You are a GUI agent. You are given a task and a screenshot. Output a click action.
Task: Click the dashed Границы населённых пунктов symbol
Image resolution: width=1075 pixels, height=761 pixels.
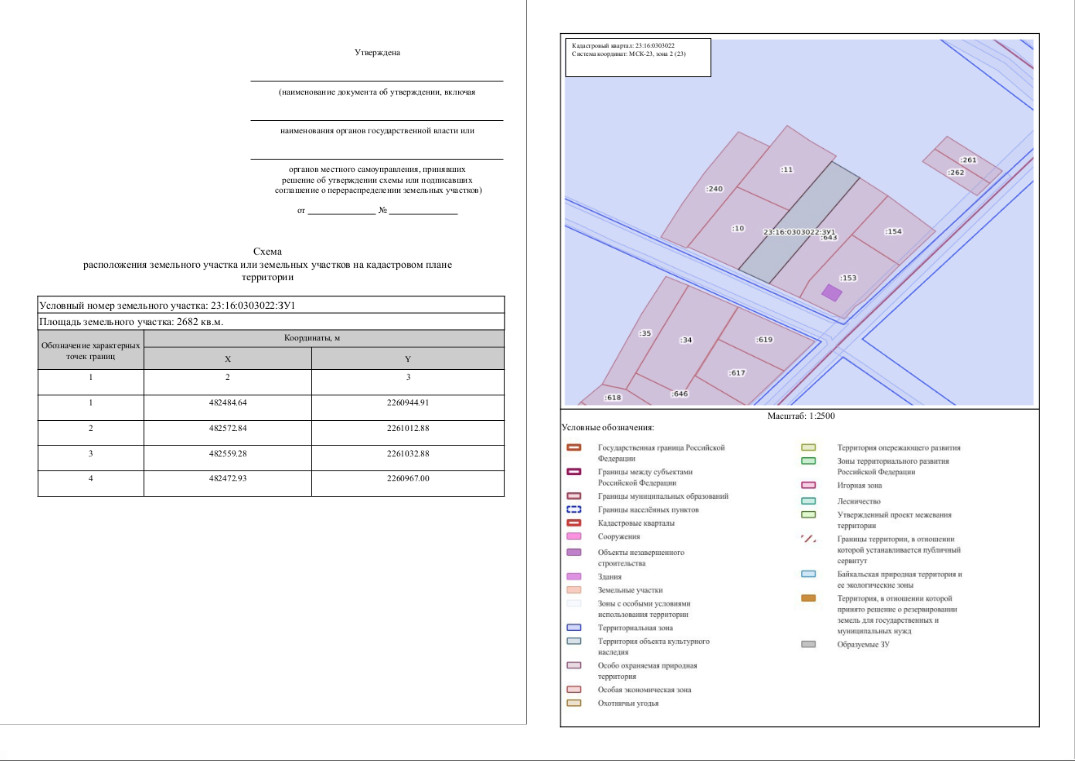(x=574, y=510)
